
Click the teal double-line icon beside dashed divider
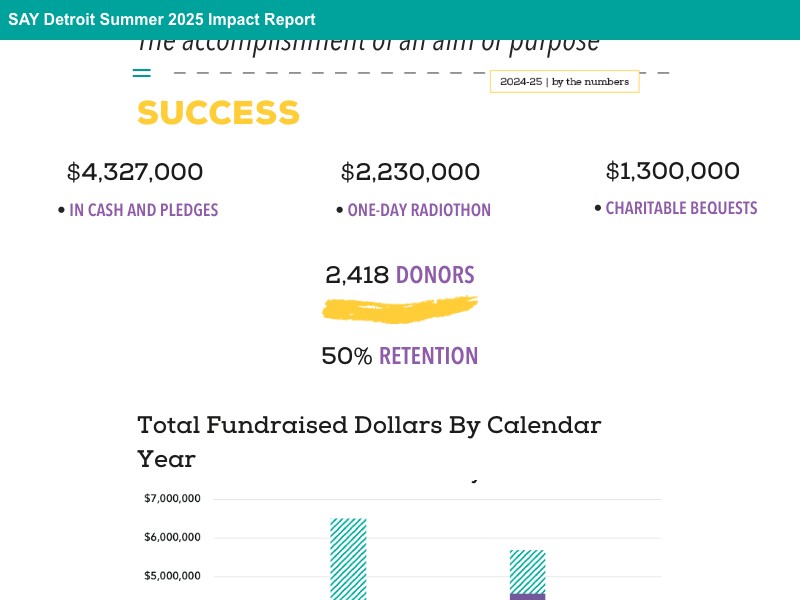142,73
